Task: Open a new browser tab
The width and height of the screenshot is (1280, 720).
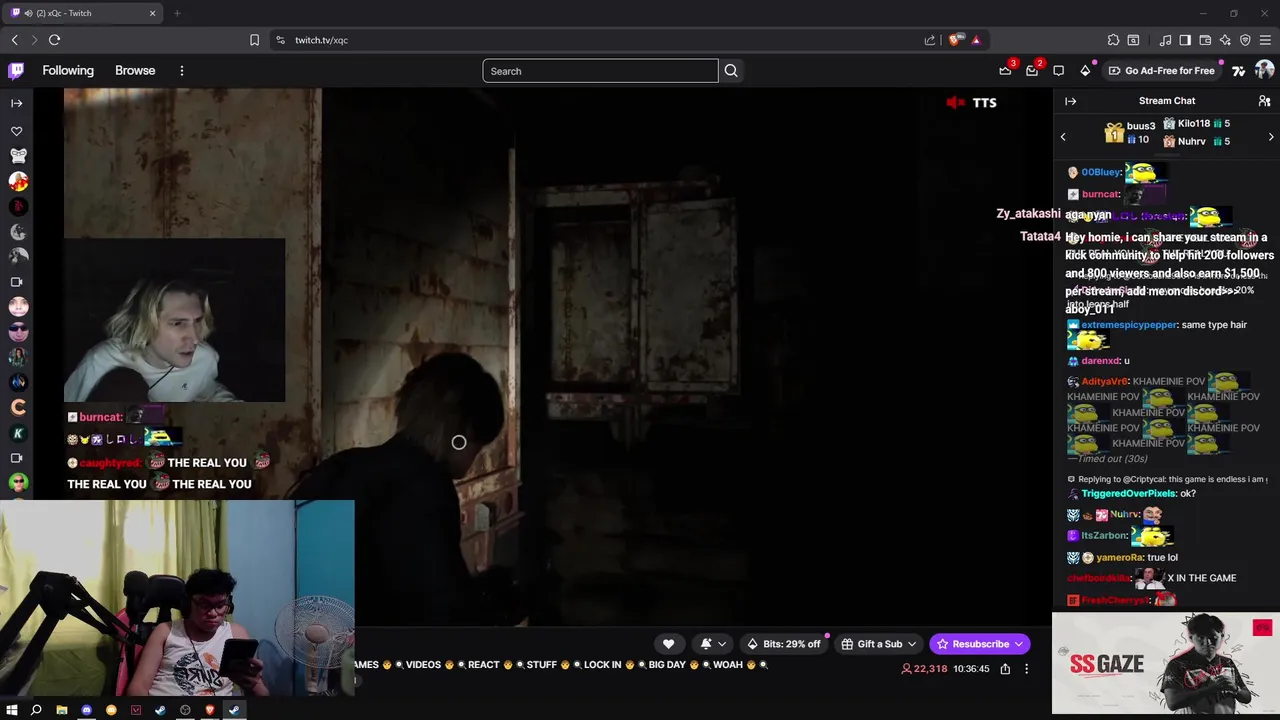Action: pyautogui.click(x=177, y=13)
